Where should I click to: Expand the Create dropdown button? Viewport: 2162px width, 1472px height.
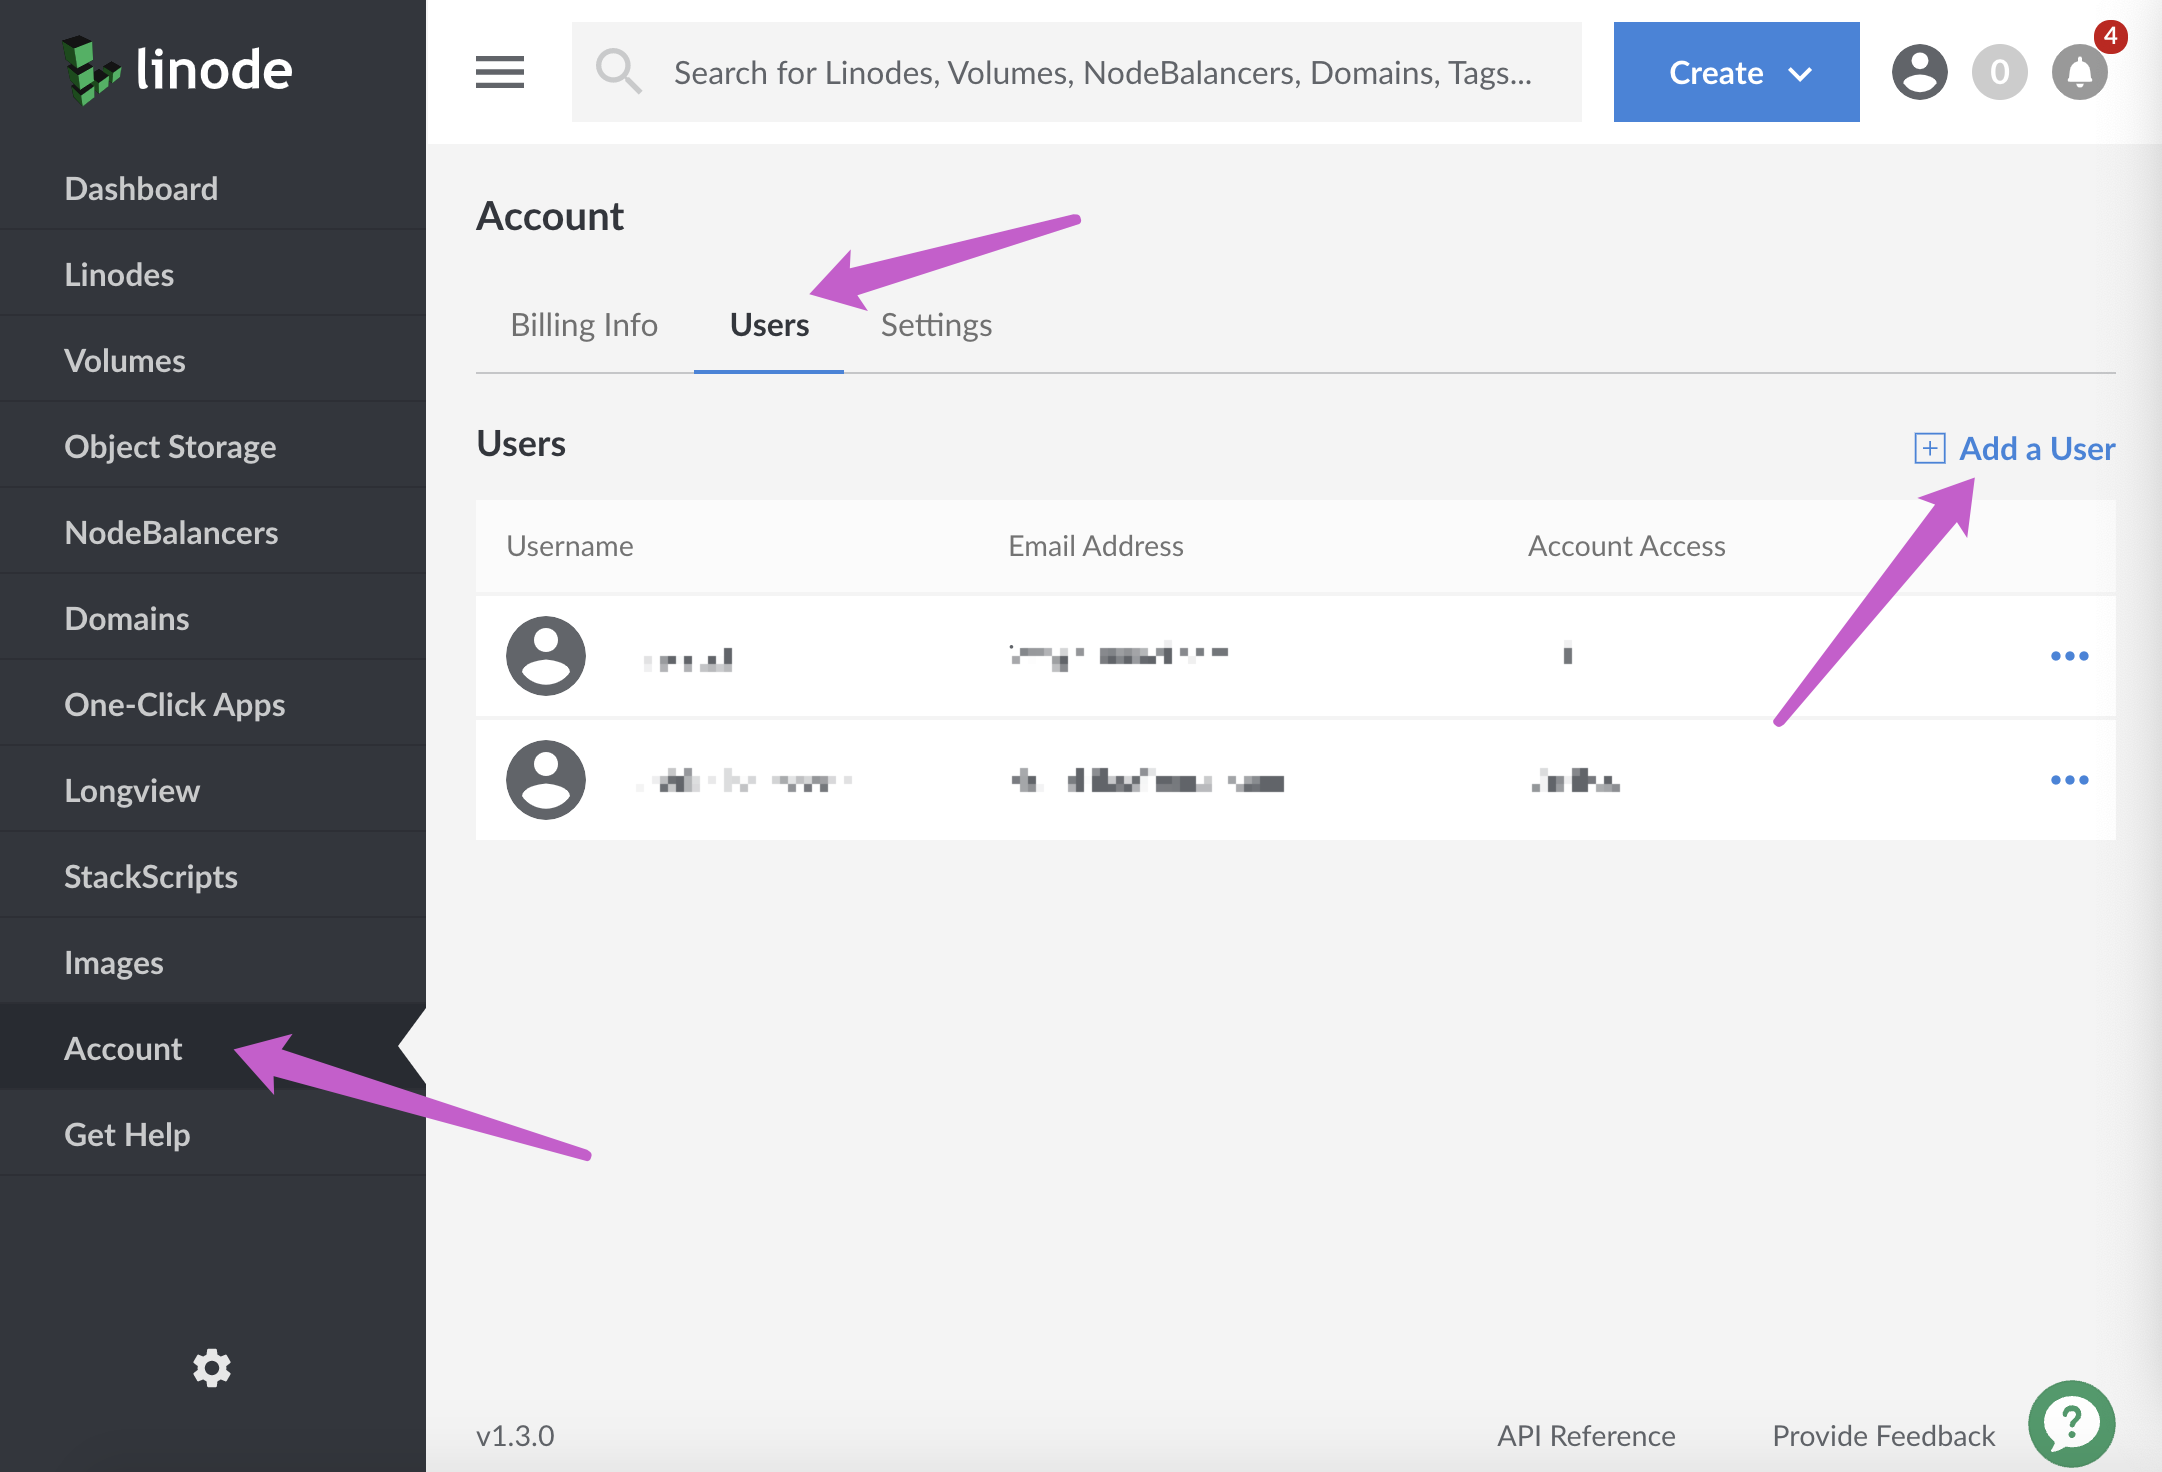pos(1736,72)
